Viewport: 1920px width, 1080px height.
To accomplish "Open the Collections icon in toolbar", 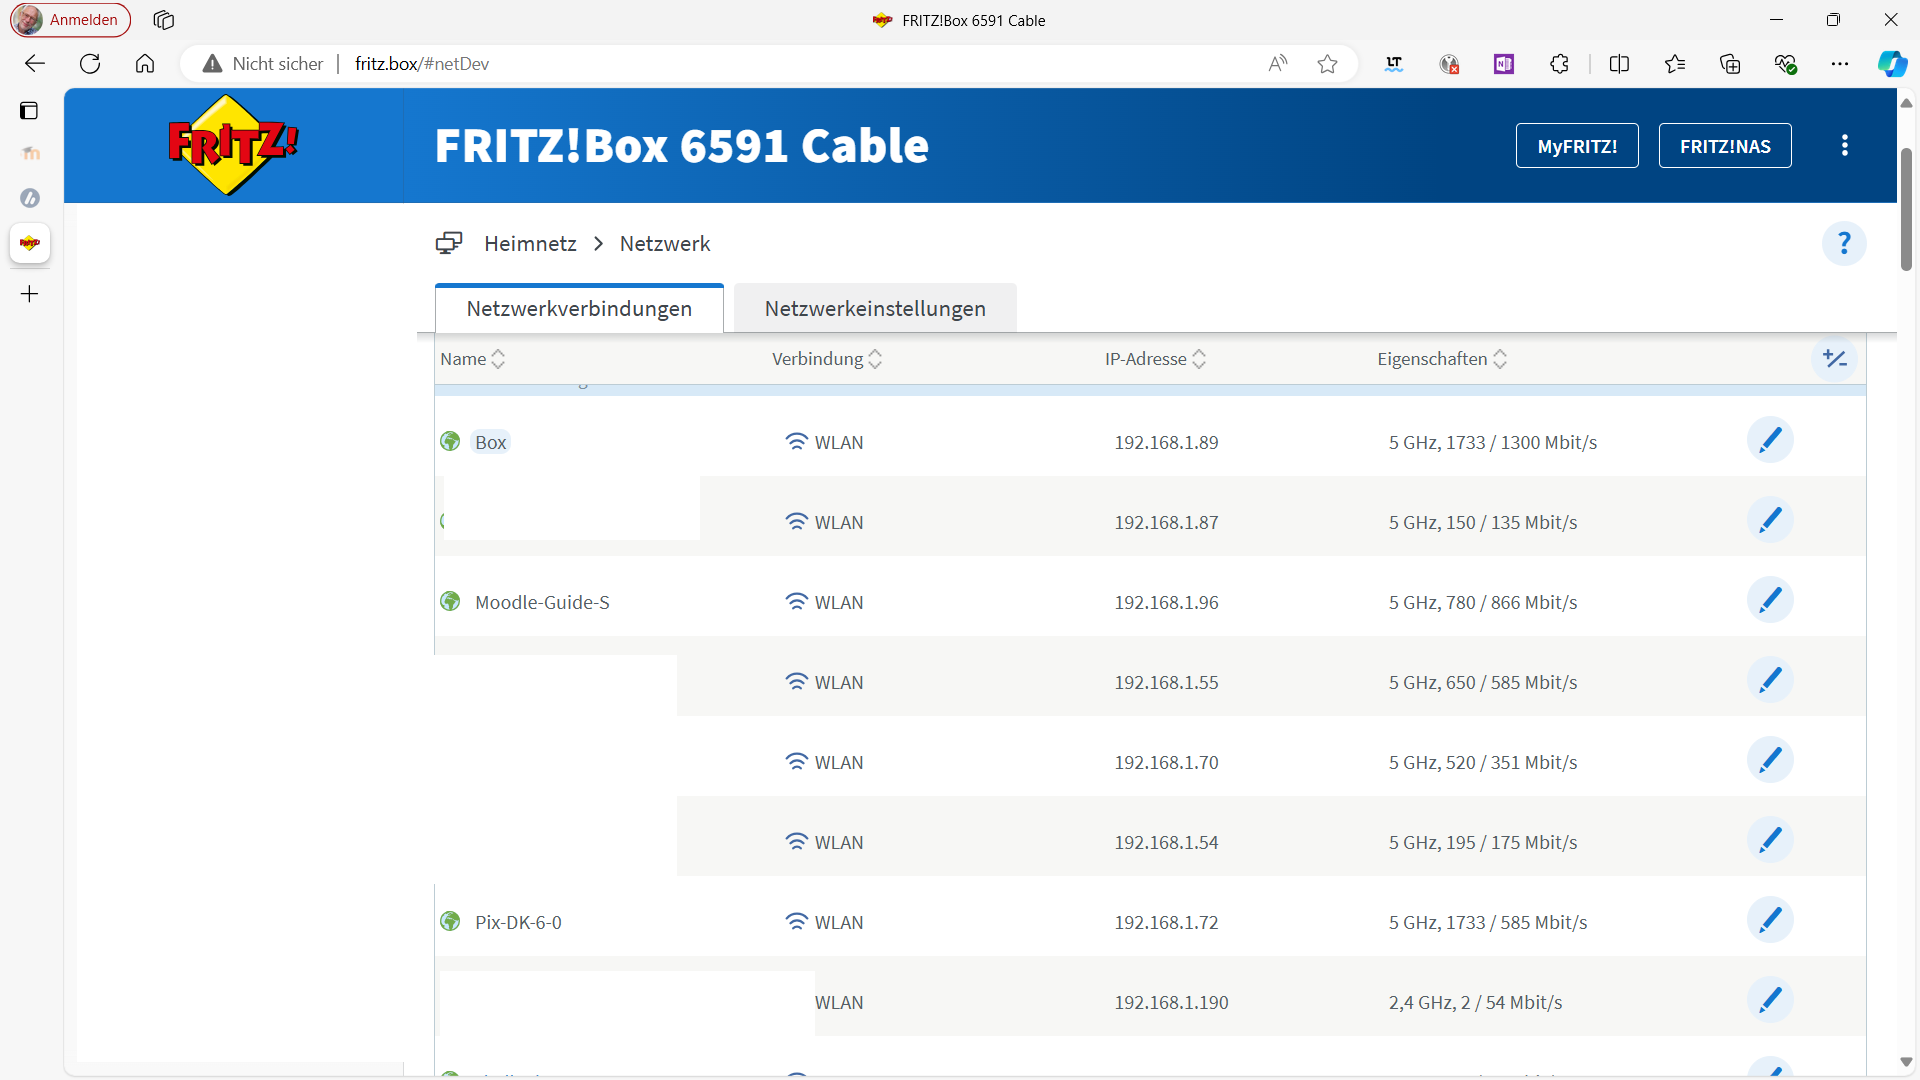I will coord(1730,64).
